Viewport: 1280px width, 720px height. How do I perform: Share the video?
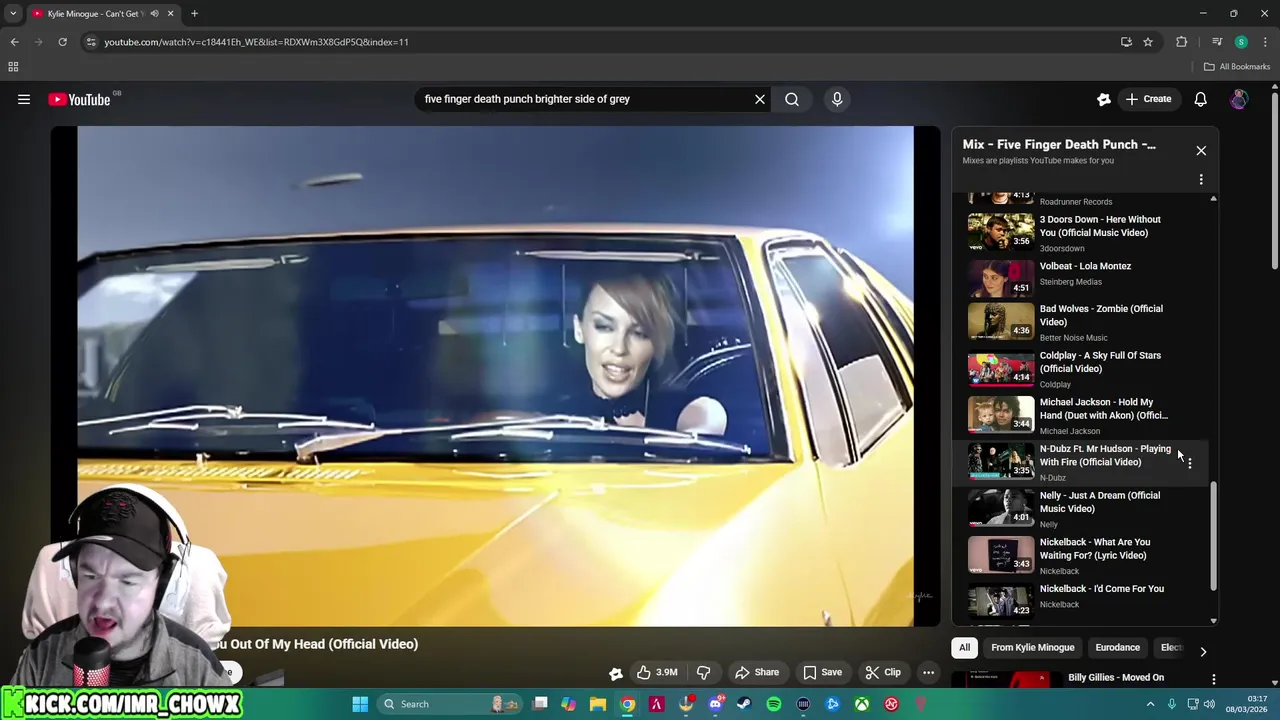click(x=757, y=672)
